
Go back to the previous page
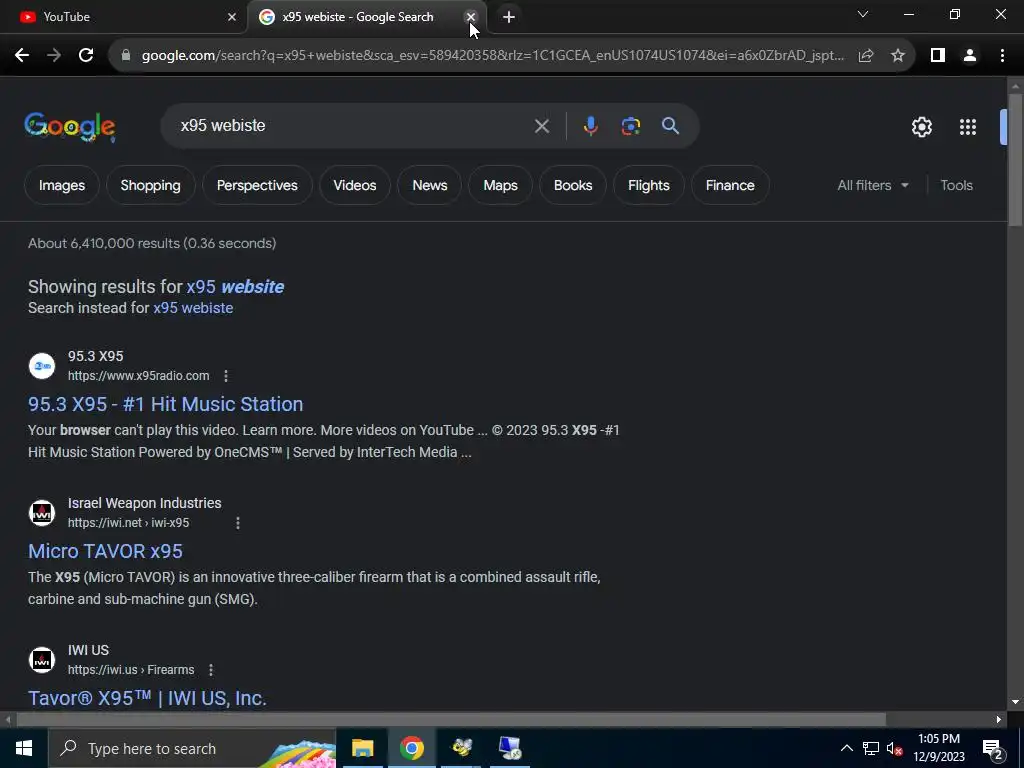[22, 56]
